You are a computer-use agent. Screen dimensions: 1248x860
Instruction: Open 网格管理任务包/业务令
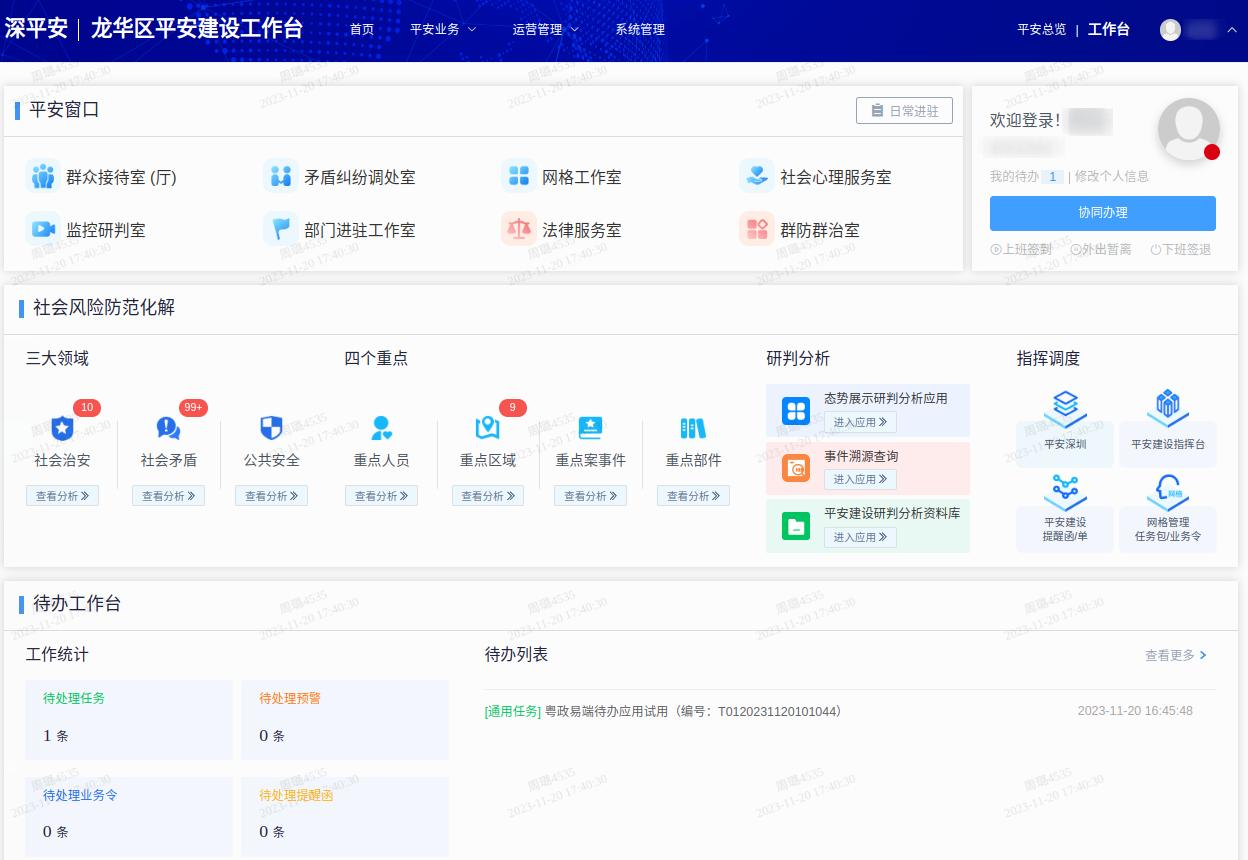tap(1167, 508)
